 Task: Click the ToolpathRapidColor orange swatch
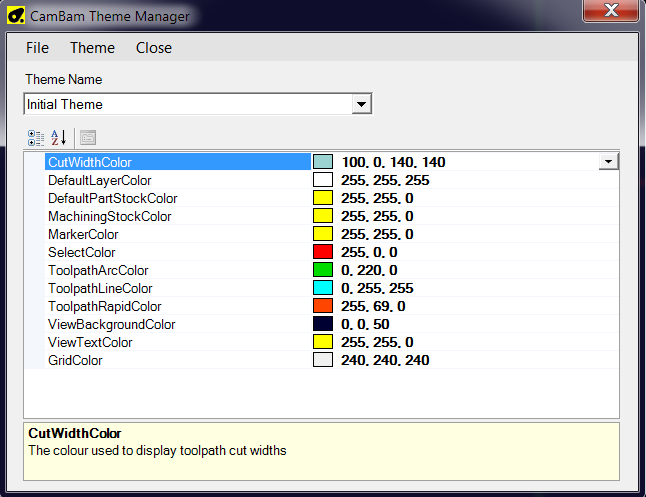pos(323,306)
